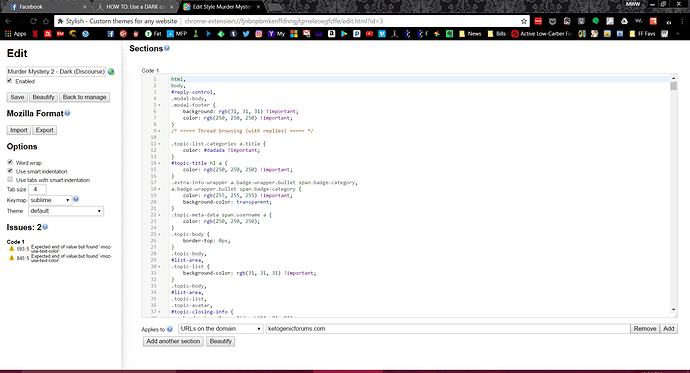
Task: Switch to the HOW TO: Use a DARK tab
Action: (136, 7)
